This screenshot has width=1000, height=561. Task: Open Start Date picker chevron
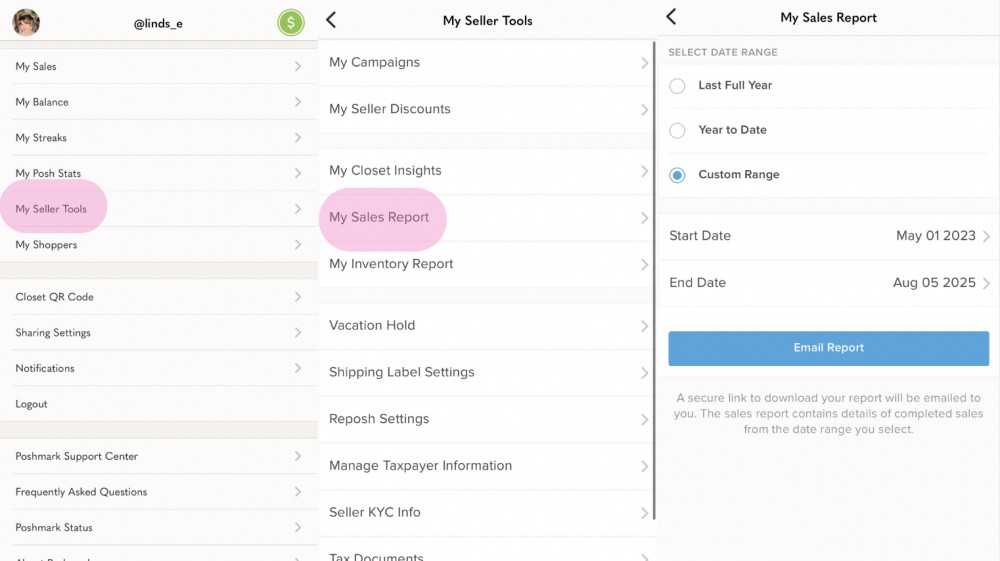tap(987, 237)
